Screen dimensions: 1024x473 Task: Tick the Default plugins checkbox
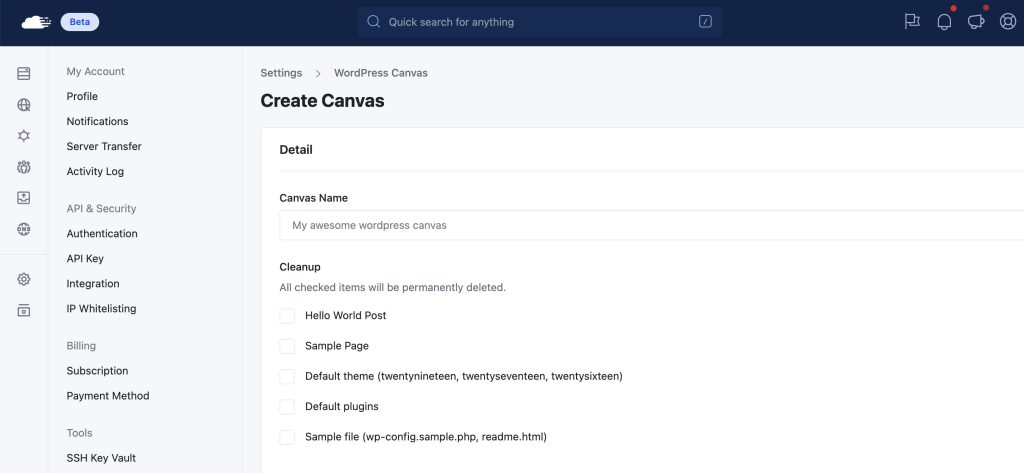click(x=287, y=406)
